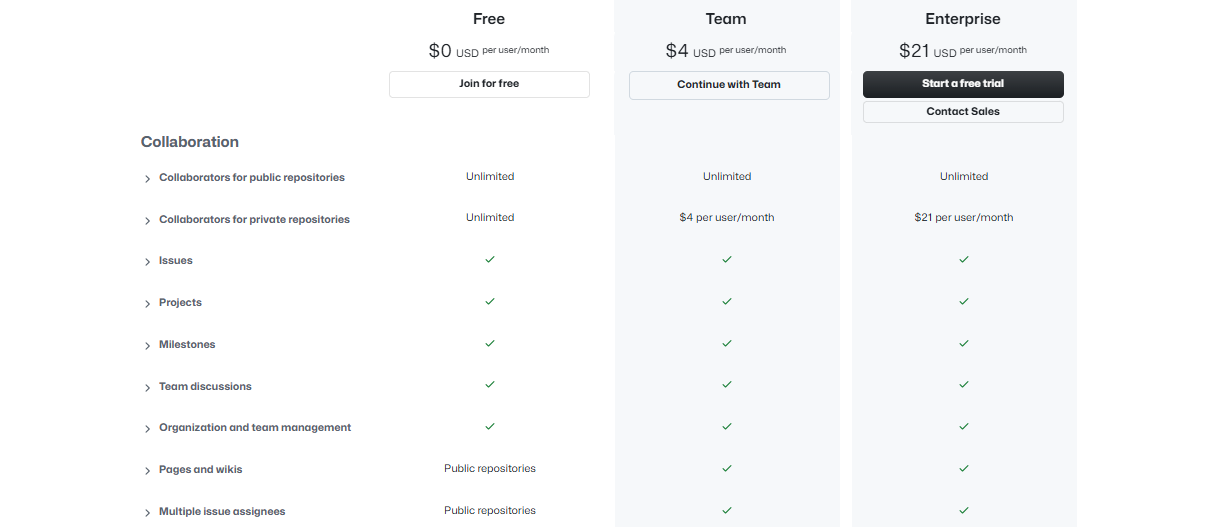
Task: Click the Contact Sales button
Action: [963, 112]
